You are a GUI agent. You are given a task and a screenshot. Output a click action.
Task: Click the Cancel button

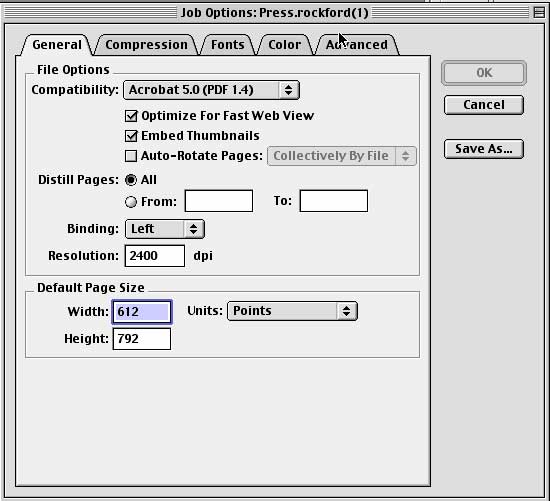(x=484, y=105)
